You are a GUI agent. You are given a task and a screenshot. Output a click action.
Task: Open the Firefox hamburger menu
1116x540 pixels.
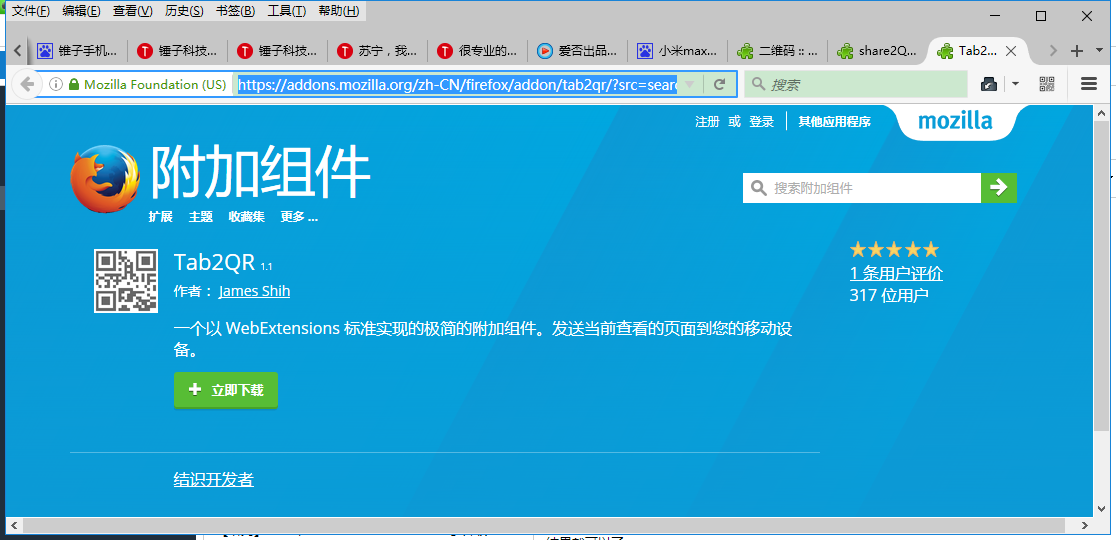(1088, 84)
